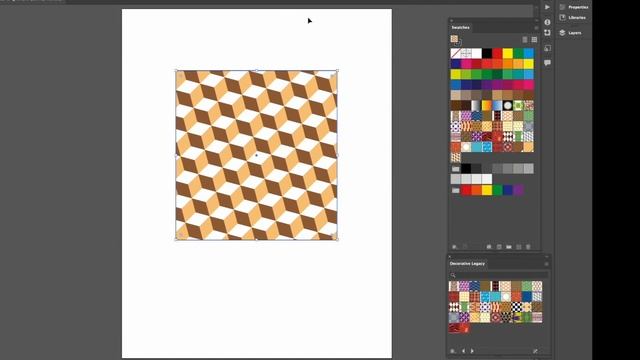Click the fill/stroke indicator in Swatches panel

tap(456, 40)
